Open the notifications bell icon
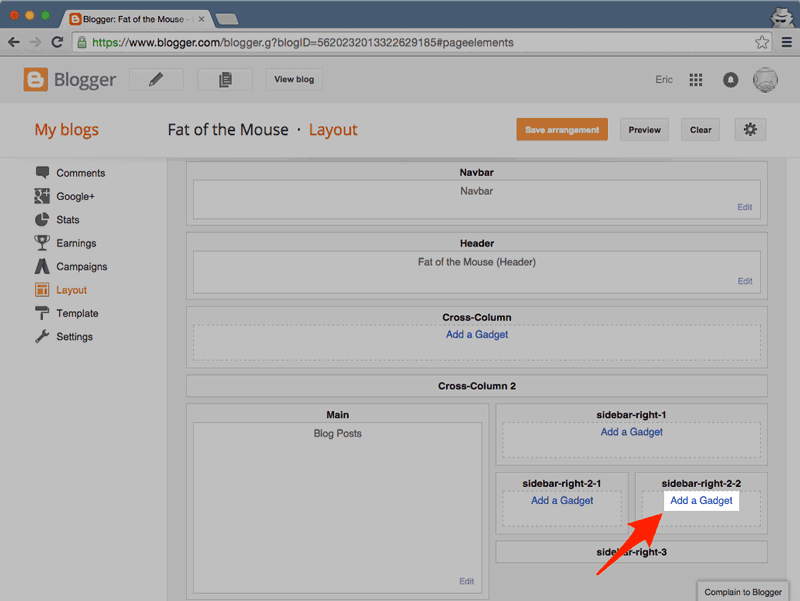The image size is (800, 601). pyautogui.click(x=731, y=80)
